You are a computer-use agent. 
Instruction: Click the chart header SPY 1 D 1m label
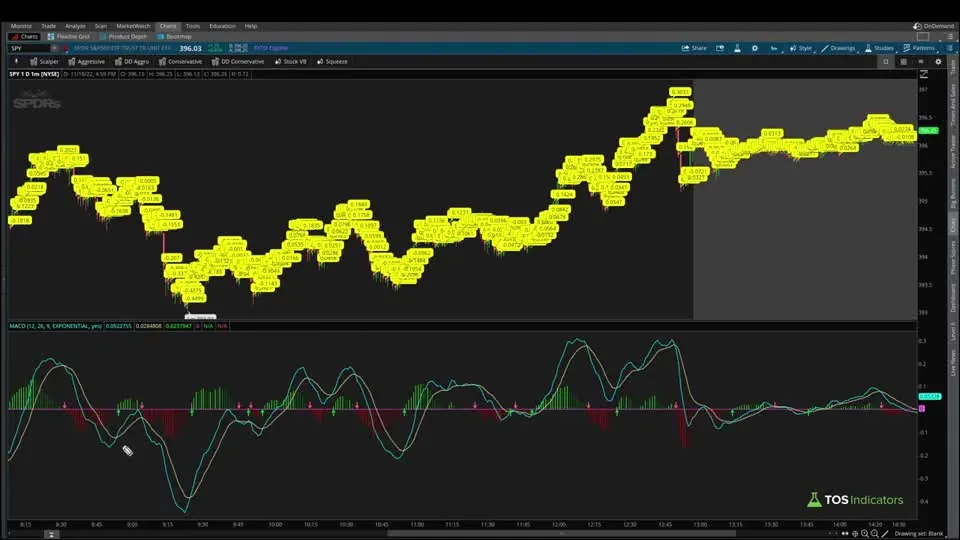[34, 74]
